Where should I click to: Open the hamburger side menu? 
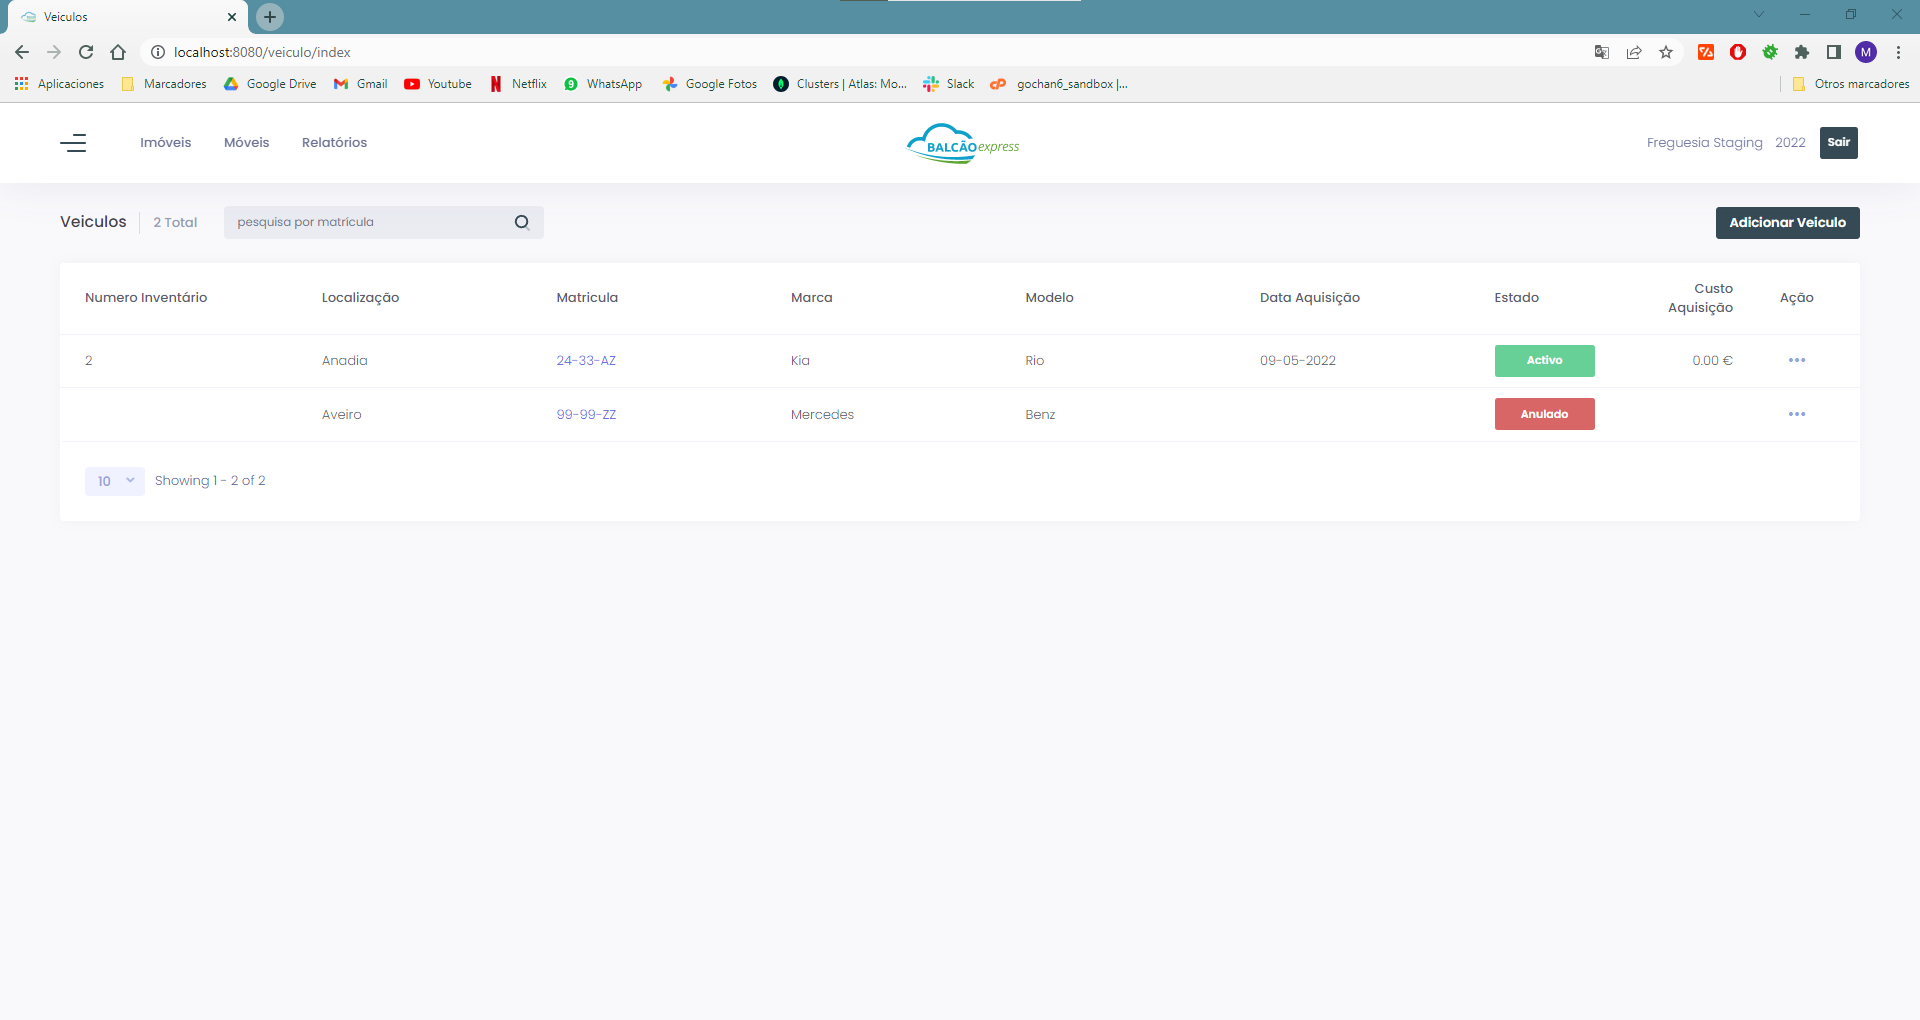73,143
